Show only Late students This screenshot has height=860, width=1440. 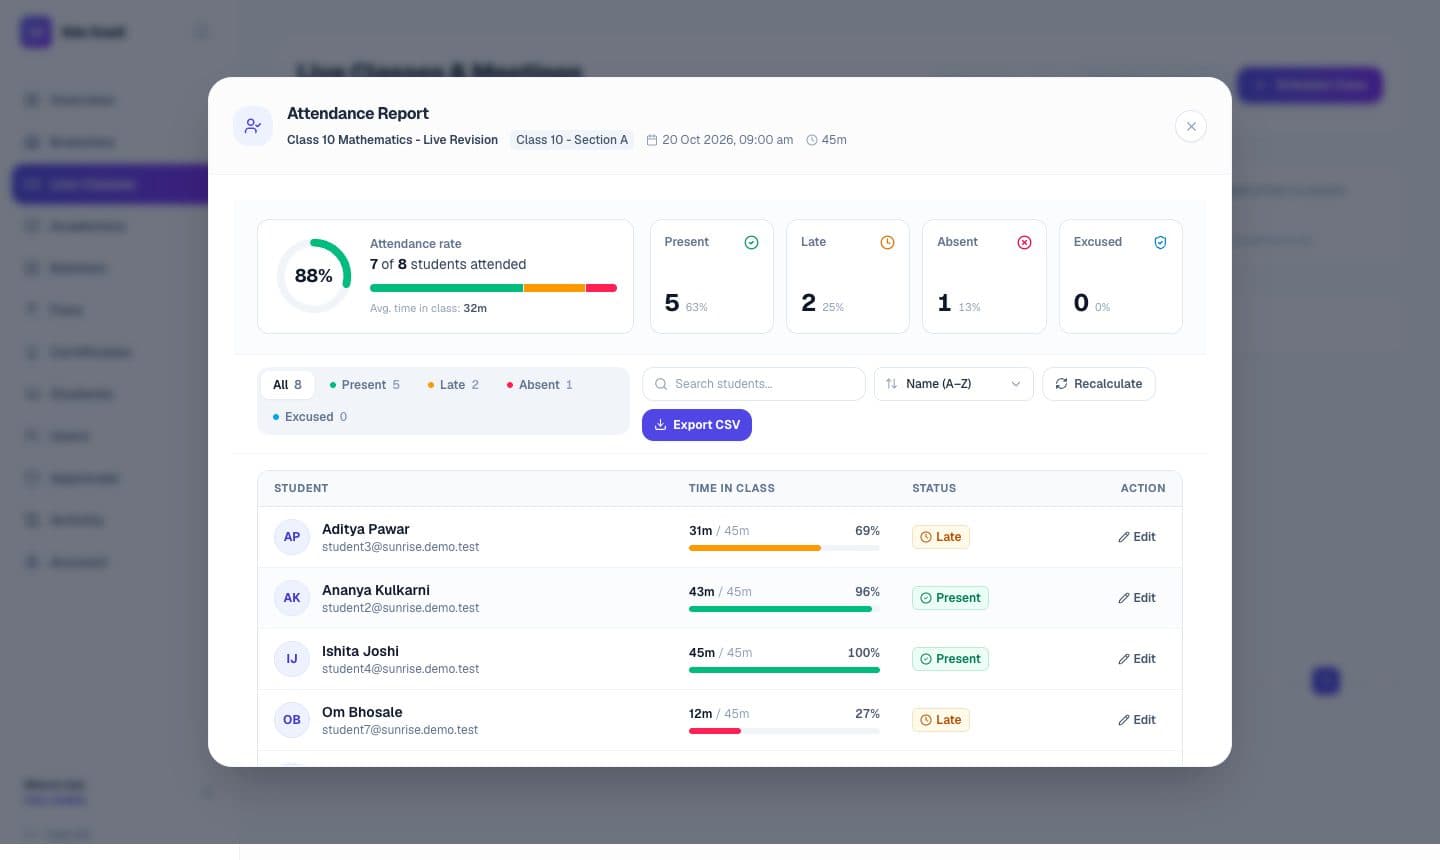(x=453, y=385)
